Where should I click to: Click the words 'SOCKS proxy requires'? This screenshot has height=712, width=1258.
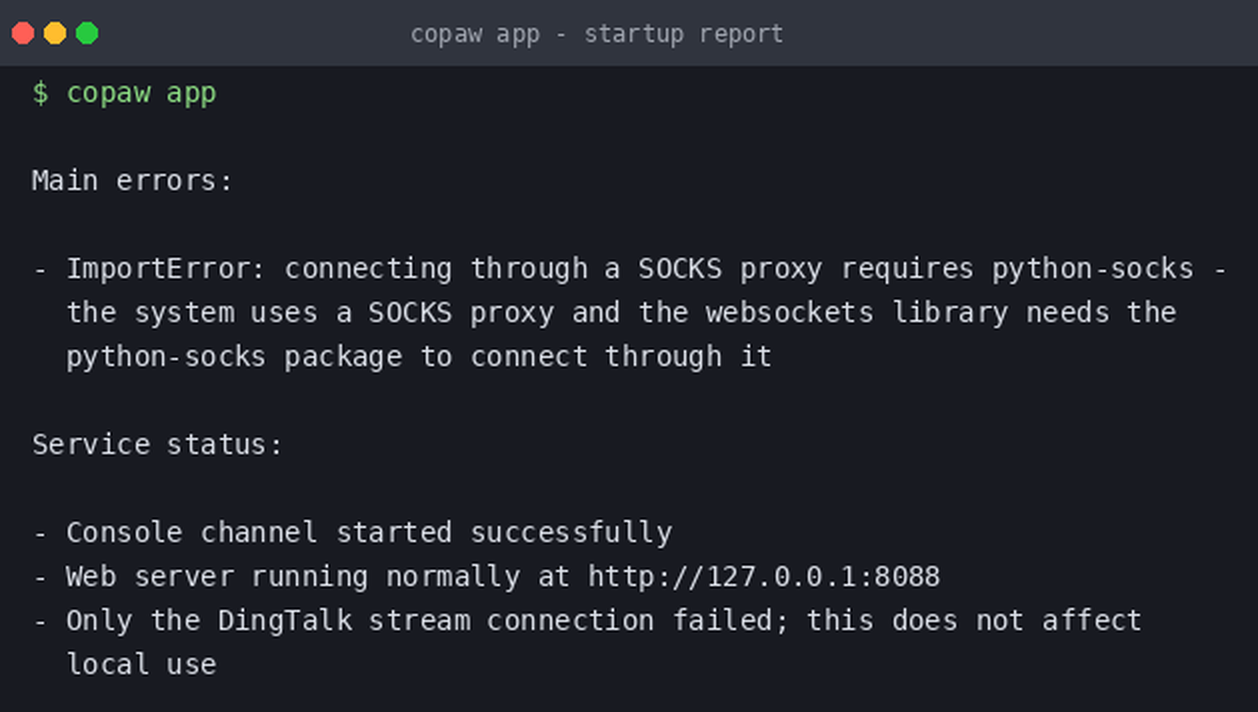click(806, 269)
